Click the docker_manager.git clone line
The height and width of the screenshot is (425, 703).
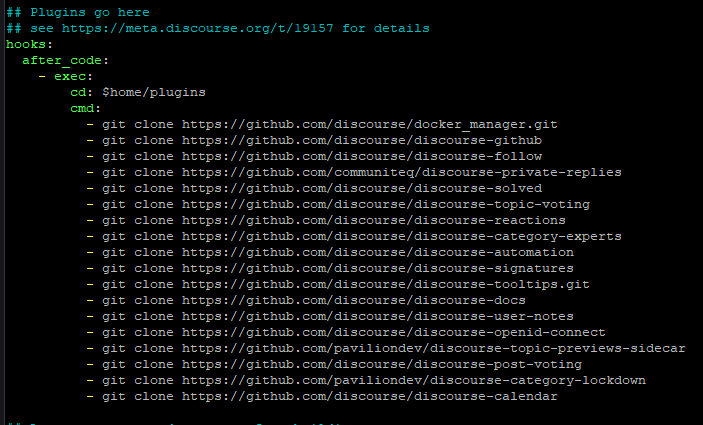[322, 124]
